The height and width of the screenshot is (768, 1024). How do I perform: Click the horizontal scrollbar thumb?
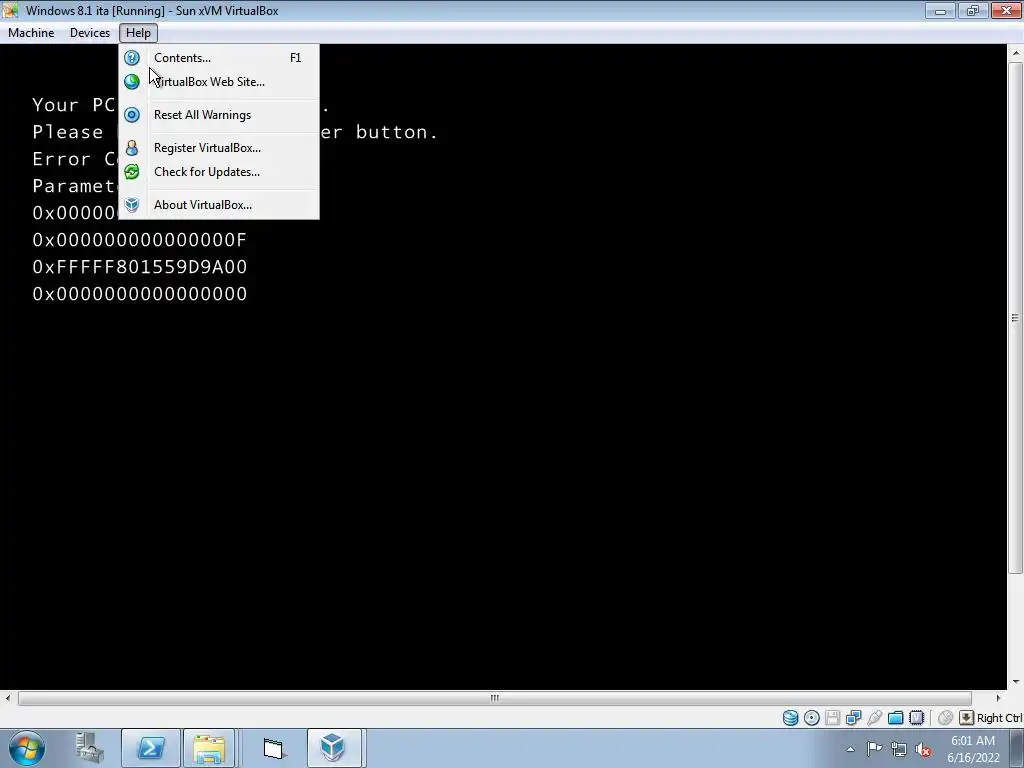(494, 698)
